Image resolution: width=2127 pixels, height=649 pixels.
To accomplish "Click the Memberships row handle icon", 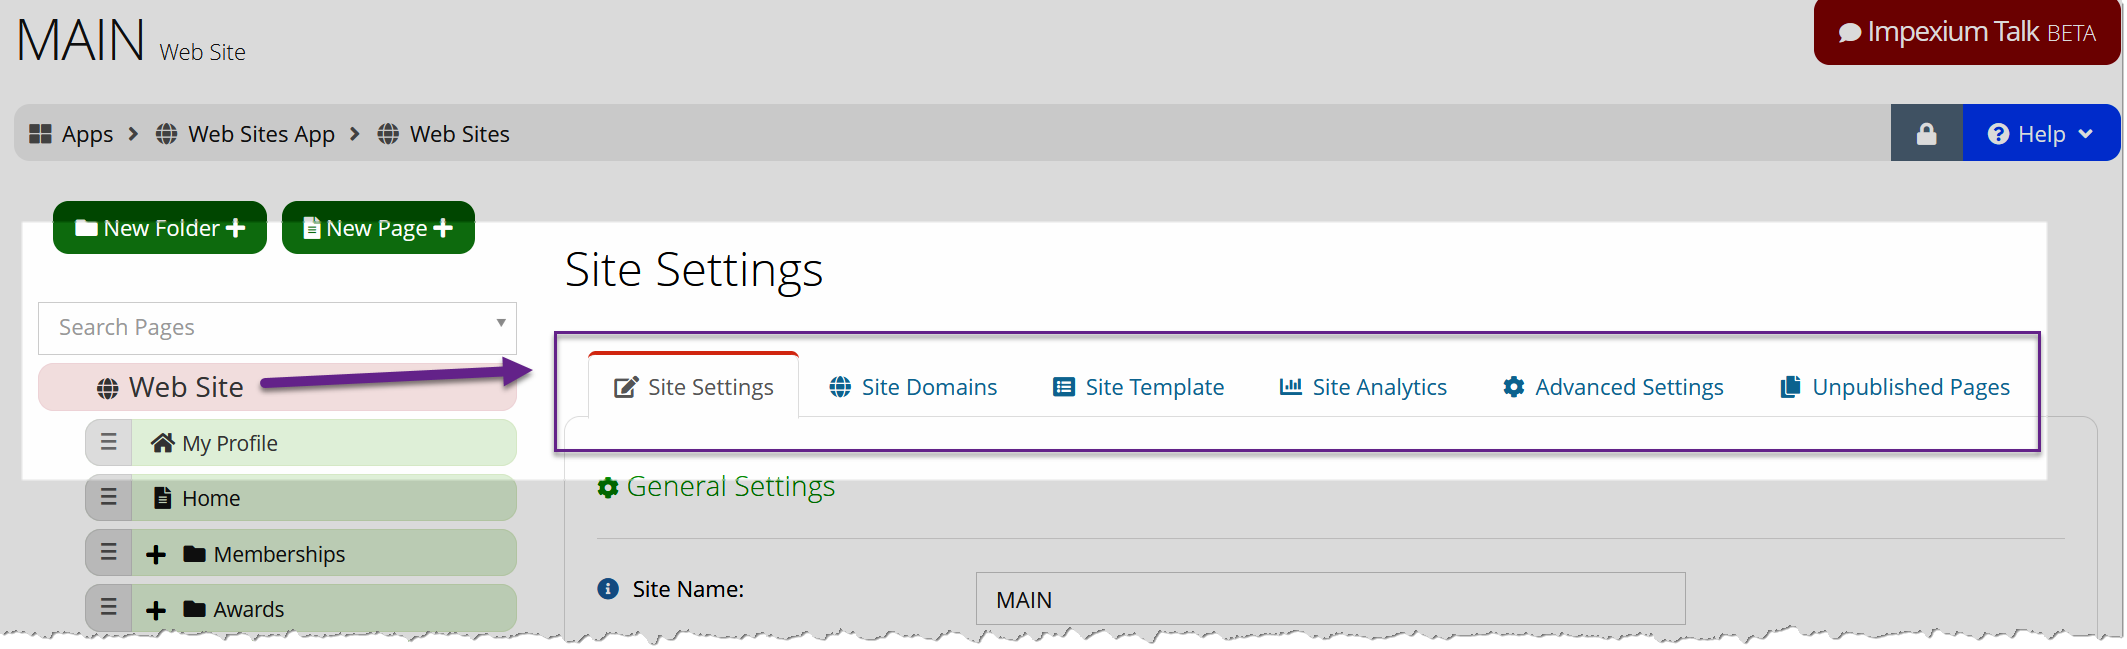I will point(109,552).
